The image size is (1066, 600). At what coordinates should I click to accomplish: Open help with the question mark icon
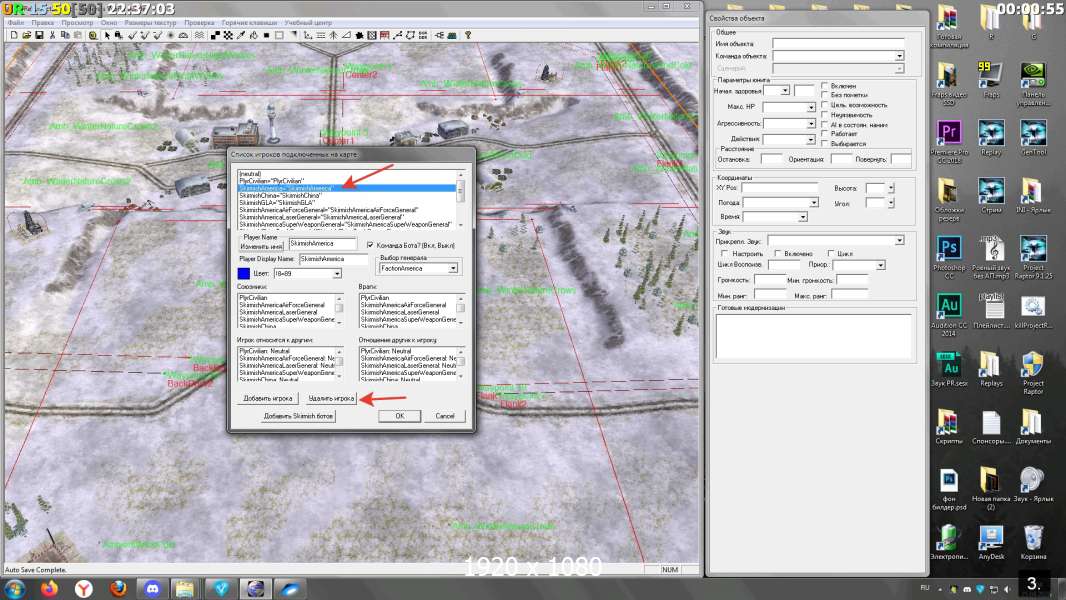click(466, 35)
